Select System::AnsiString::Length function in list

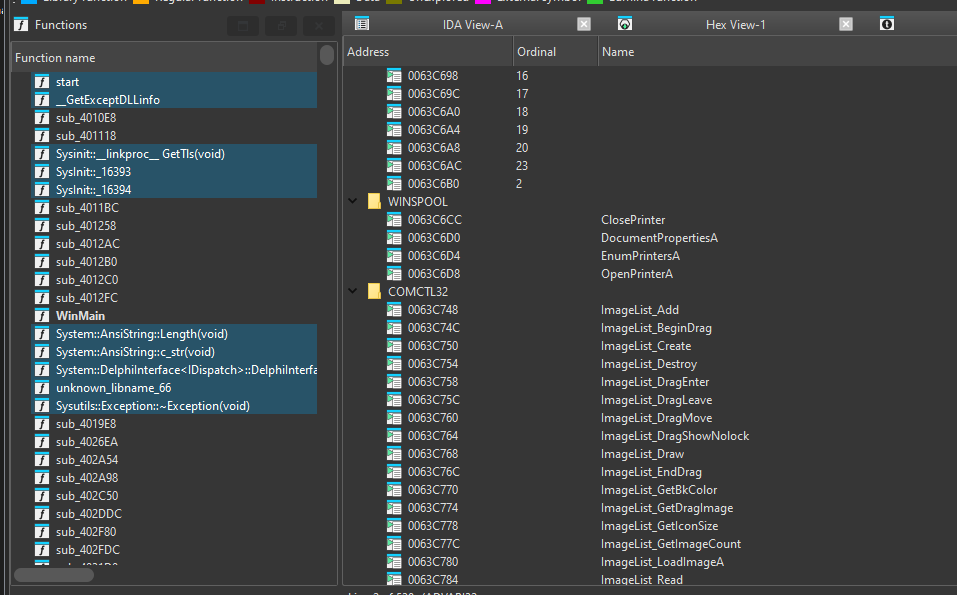141,334
